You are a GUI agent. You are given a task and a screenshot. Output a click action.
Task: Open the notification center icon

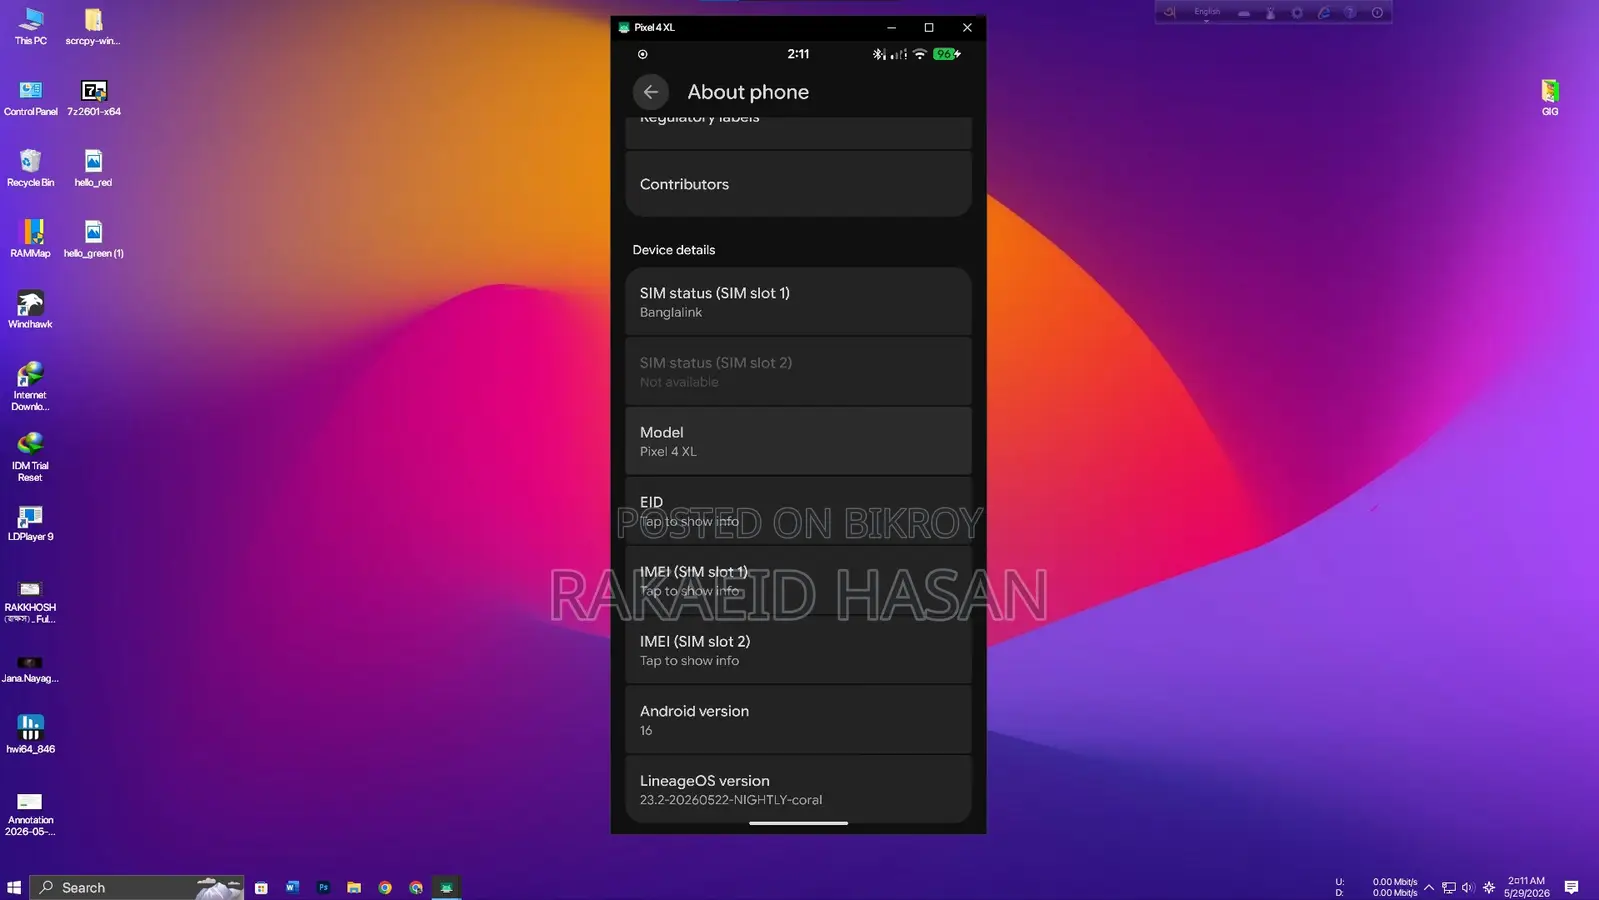pos(1572,887)
